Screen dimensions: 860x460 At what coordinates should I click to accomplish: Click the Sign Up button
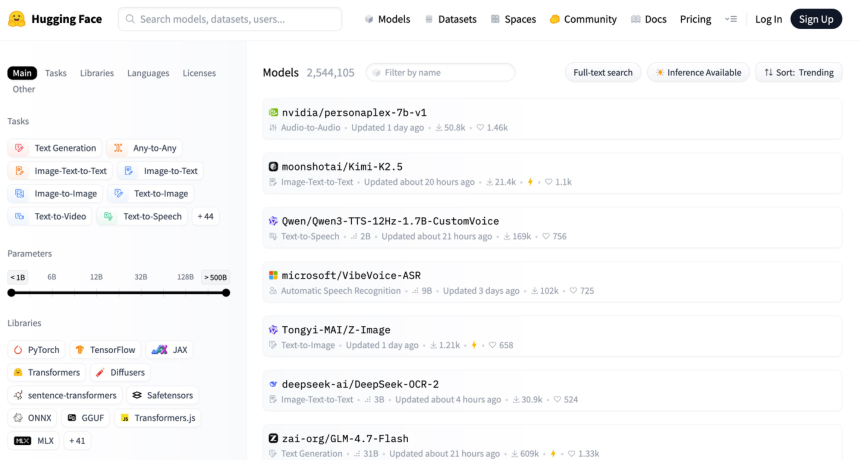816,19
